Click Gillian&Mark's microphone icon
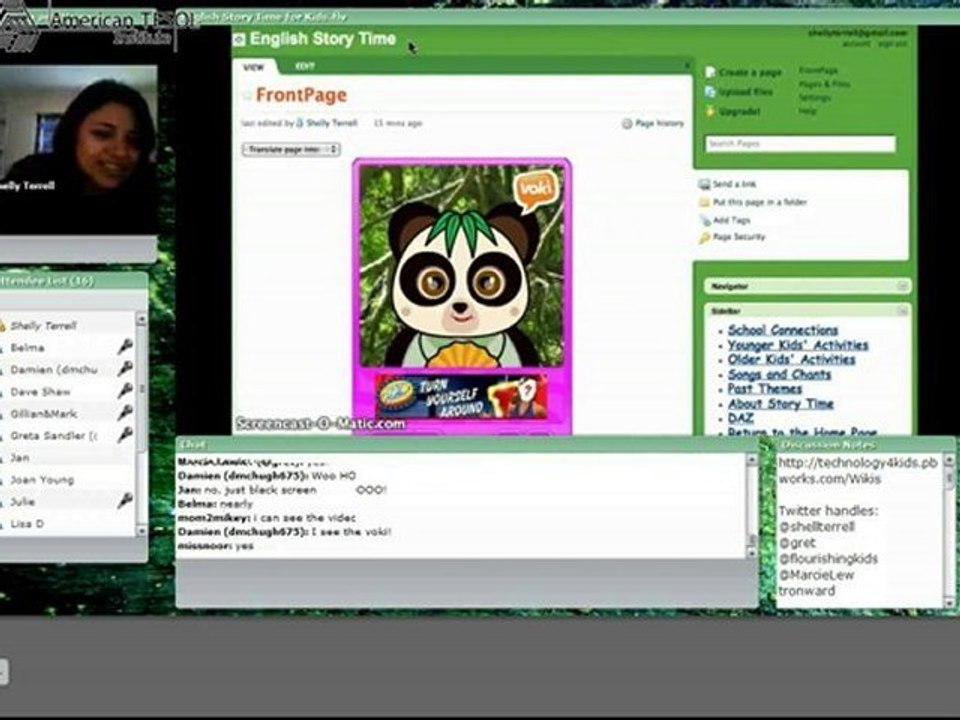960x720 pixels. [x=125, y=413]
